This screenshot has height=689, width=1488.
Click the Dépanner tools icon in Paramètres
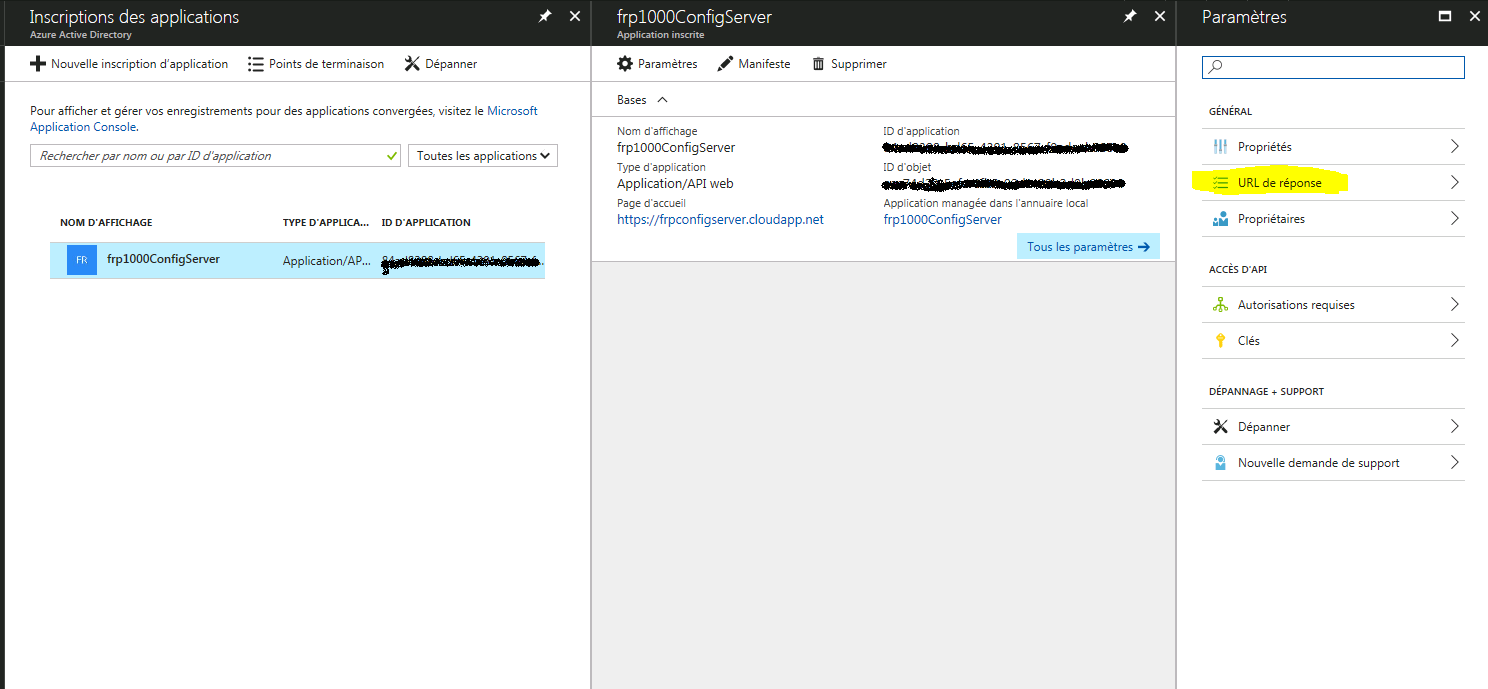coord(1220,427)
